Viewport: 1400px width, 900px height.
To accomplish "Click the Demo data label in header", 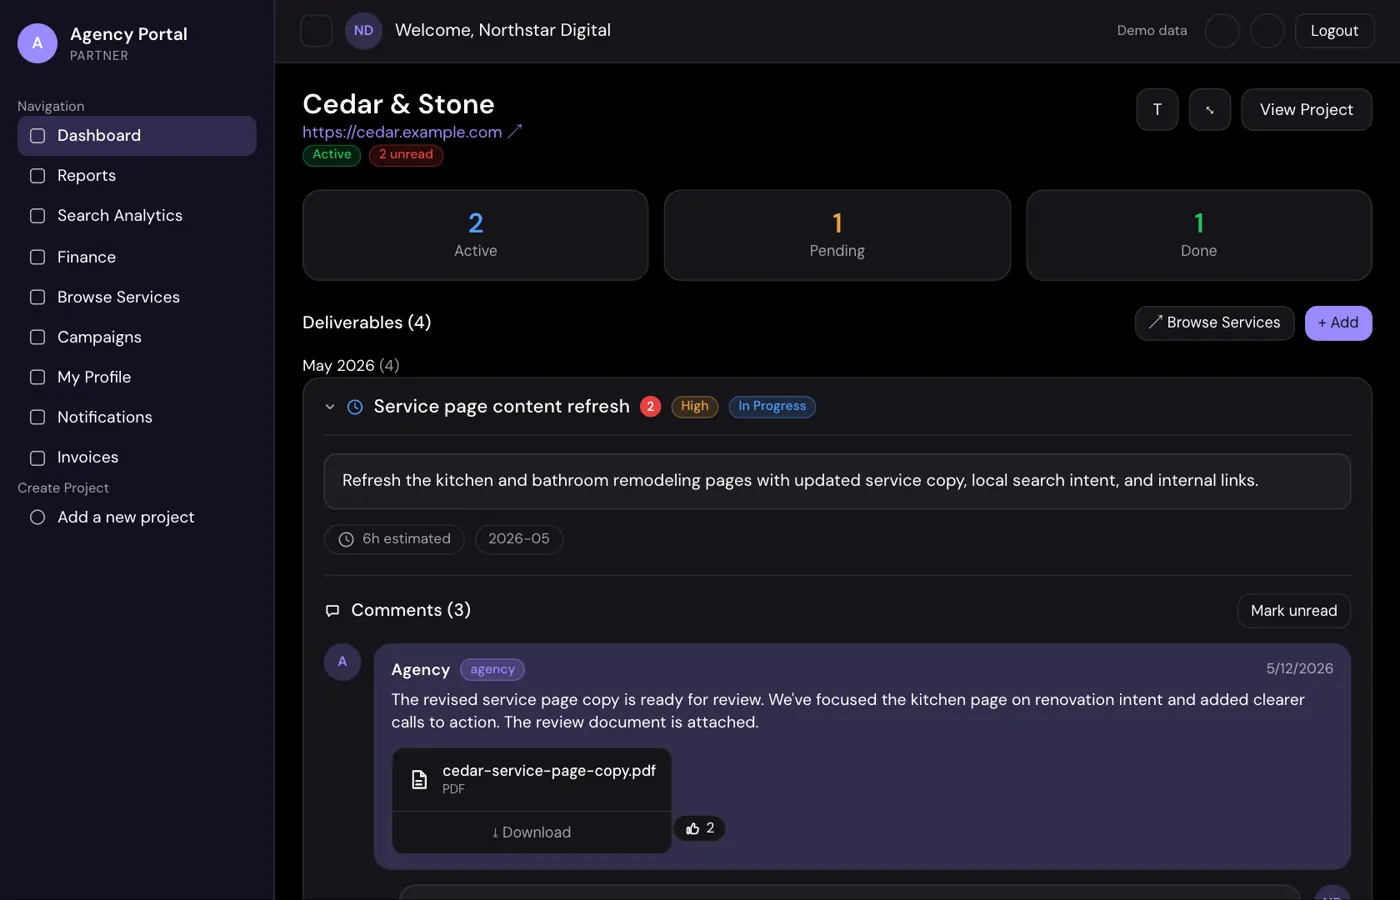I will coord(1152,31).
